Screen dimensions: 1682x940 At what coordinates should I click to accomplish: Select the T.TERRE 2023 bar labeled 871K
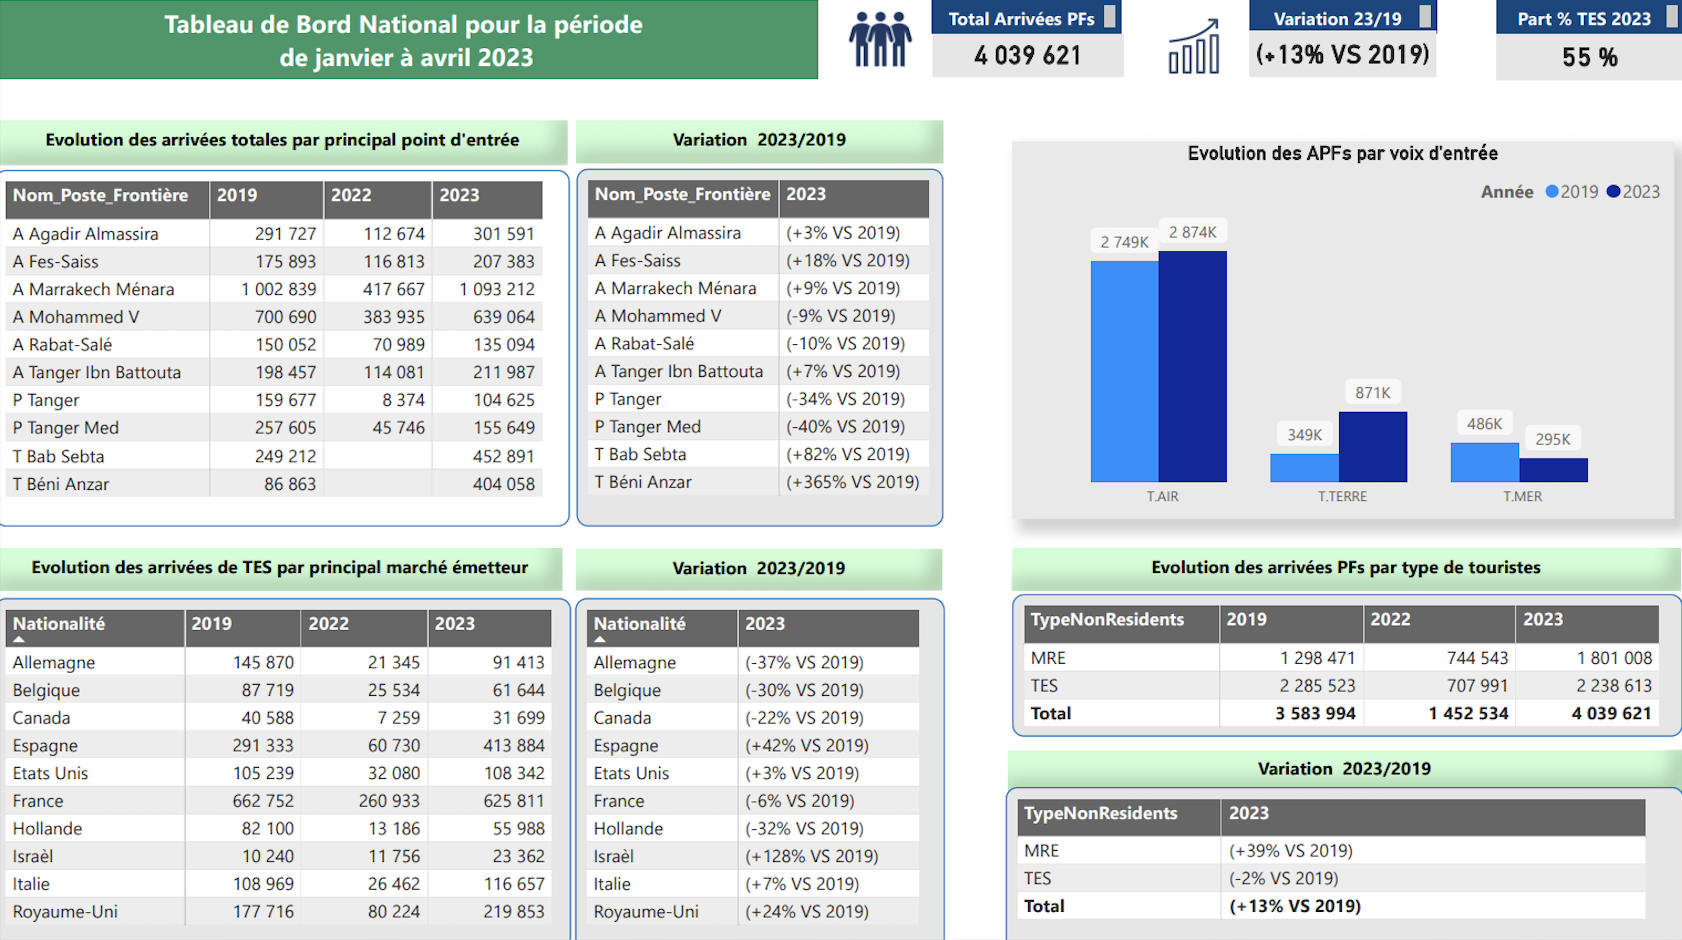click(x=1373, y=447)
